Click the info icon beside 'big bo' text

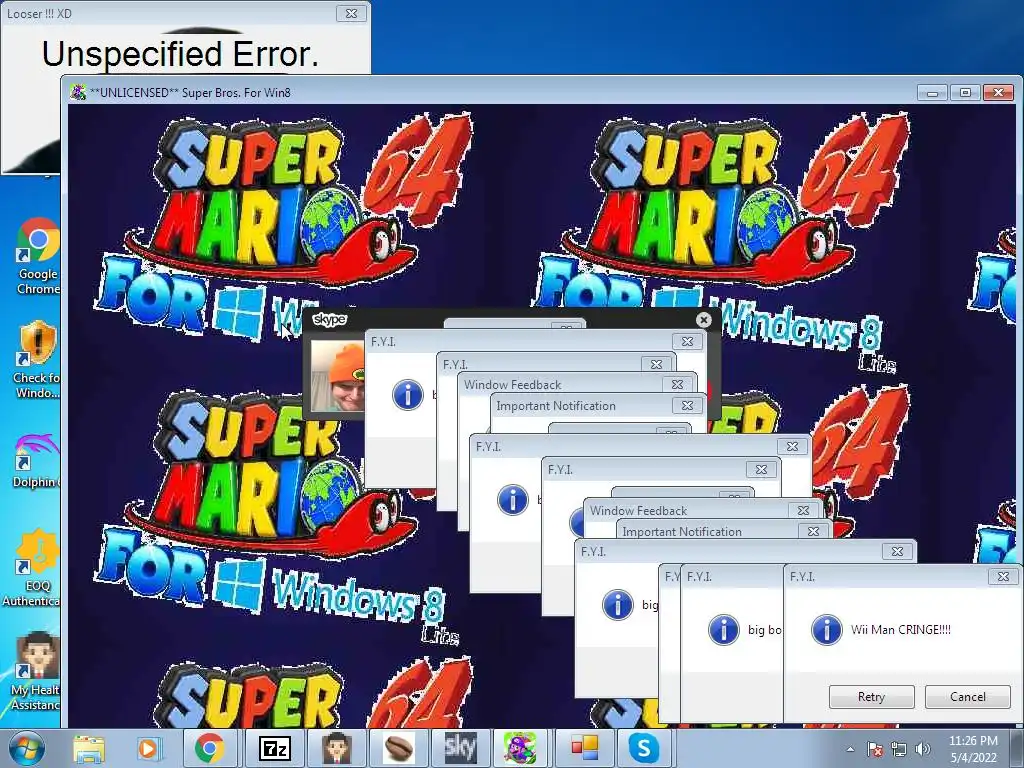[724, 630]
